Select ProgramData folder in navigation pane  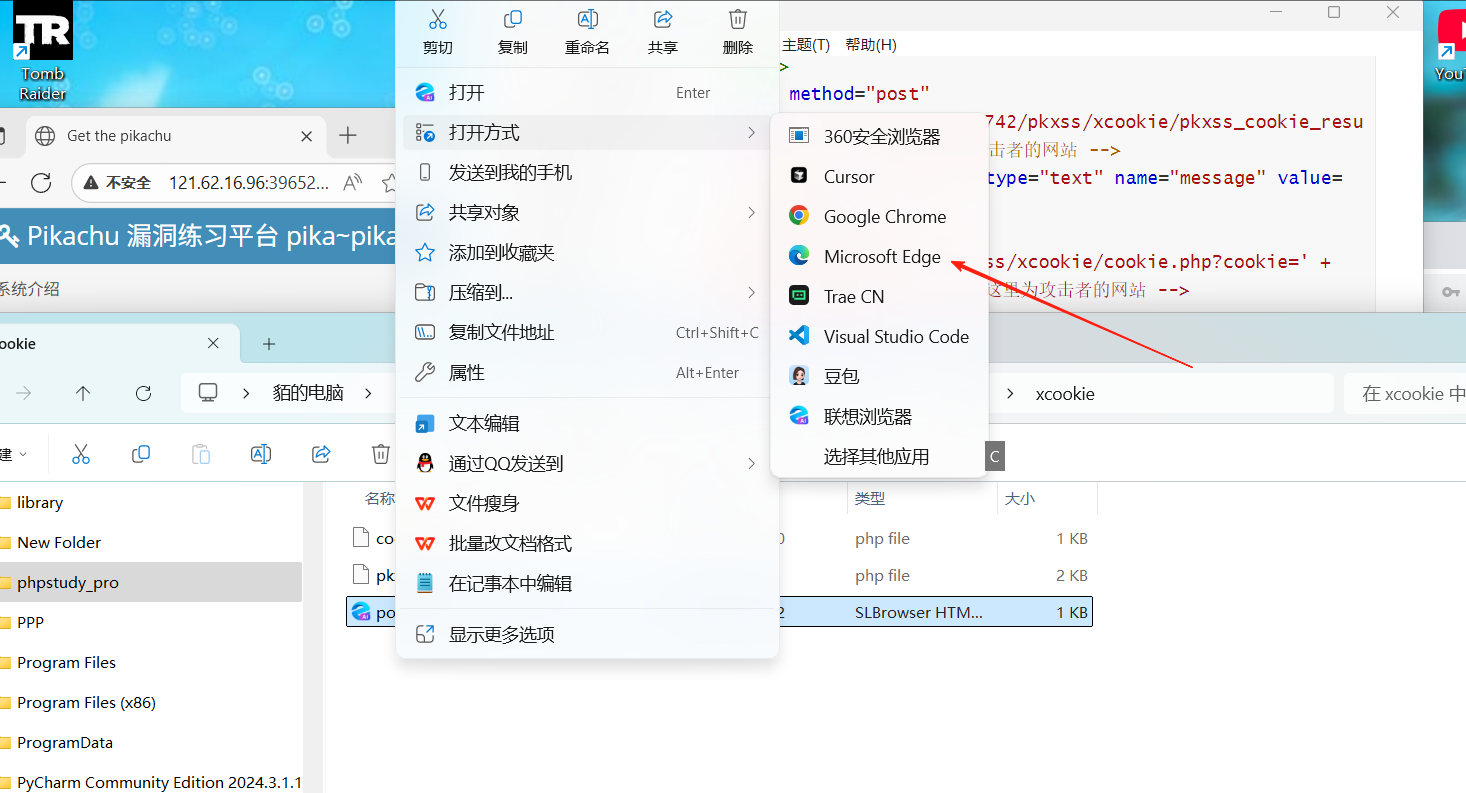click(150, 742)
